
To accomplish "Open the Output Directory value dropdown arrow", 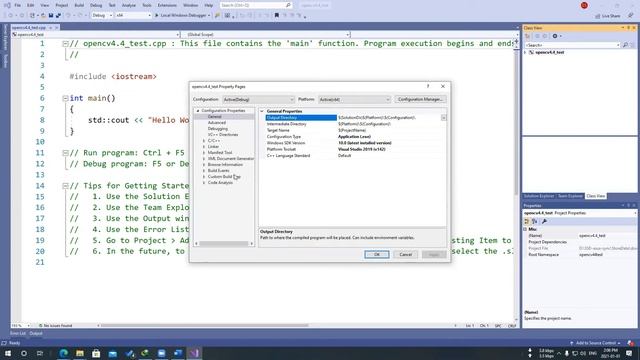I will pos(443,118).
